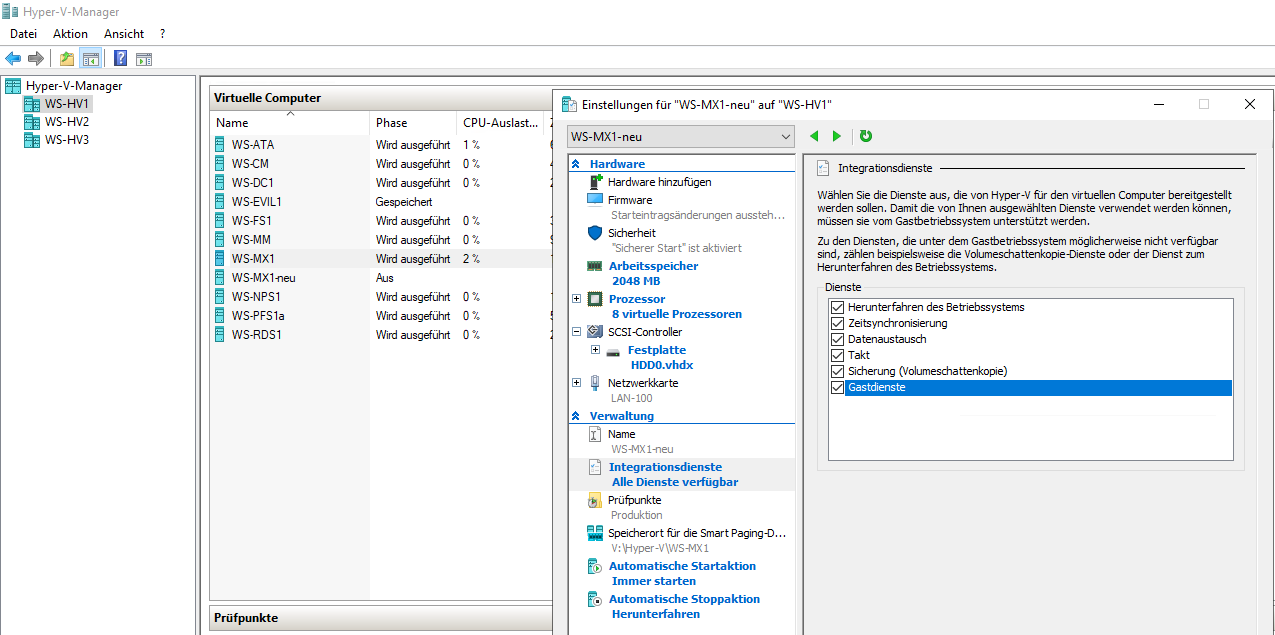Toggle the console tree toolbar icon

[90, 59]
